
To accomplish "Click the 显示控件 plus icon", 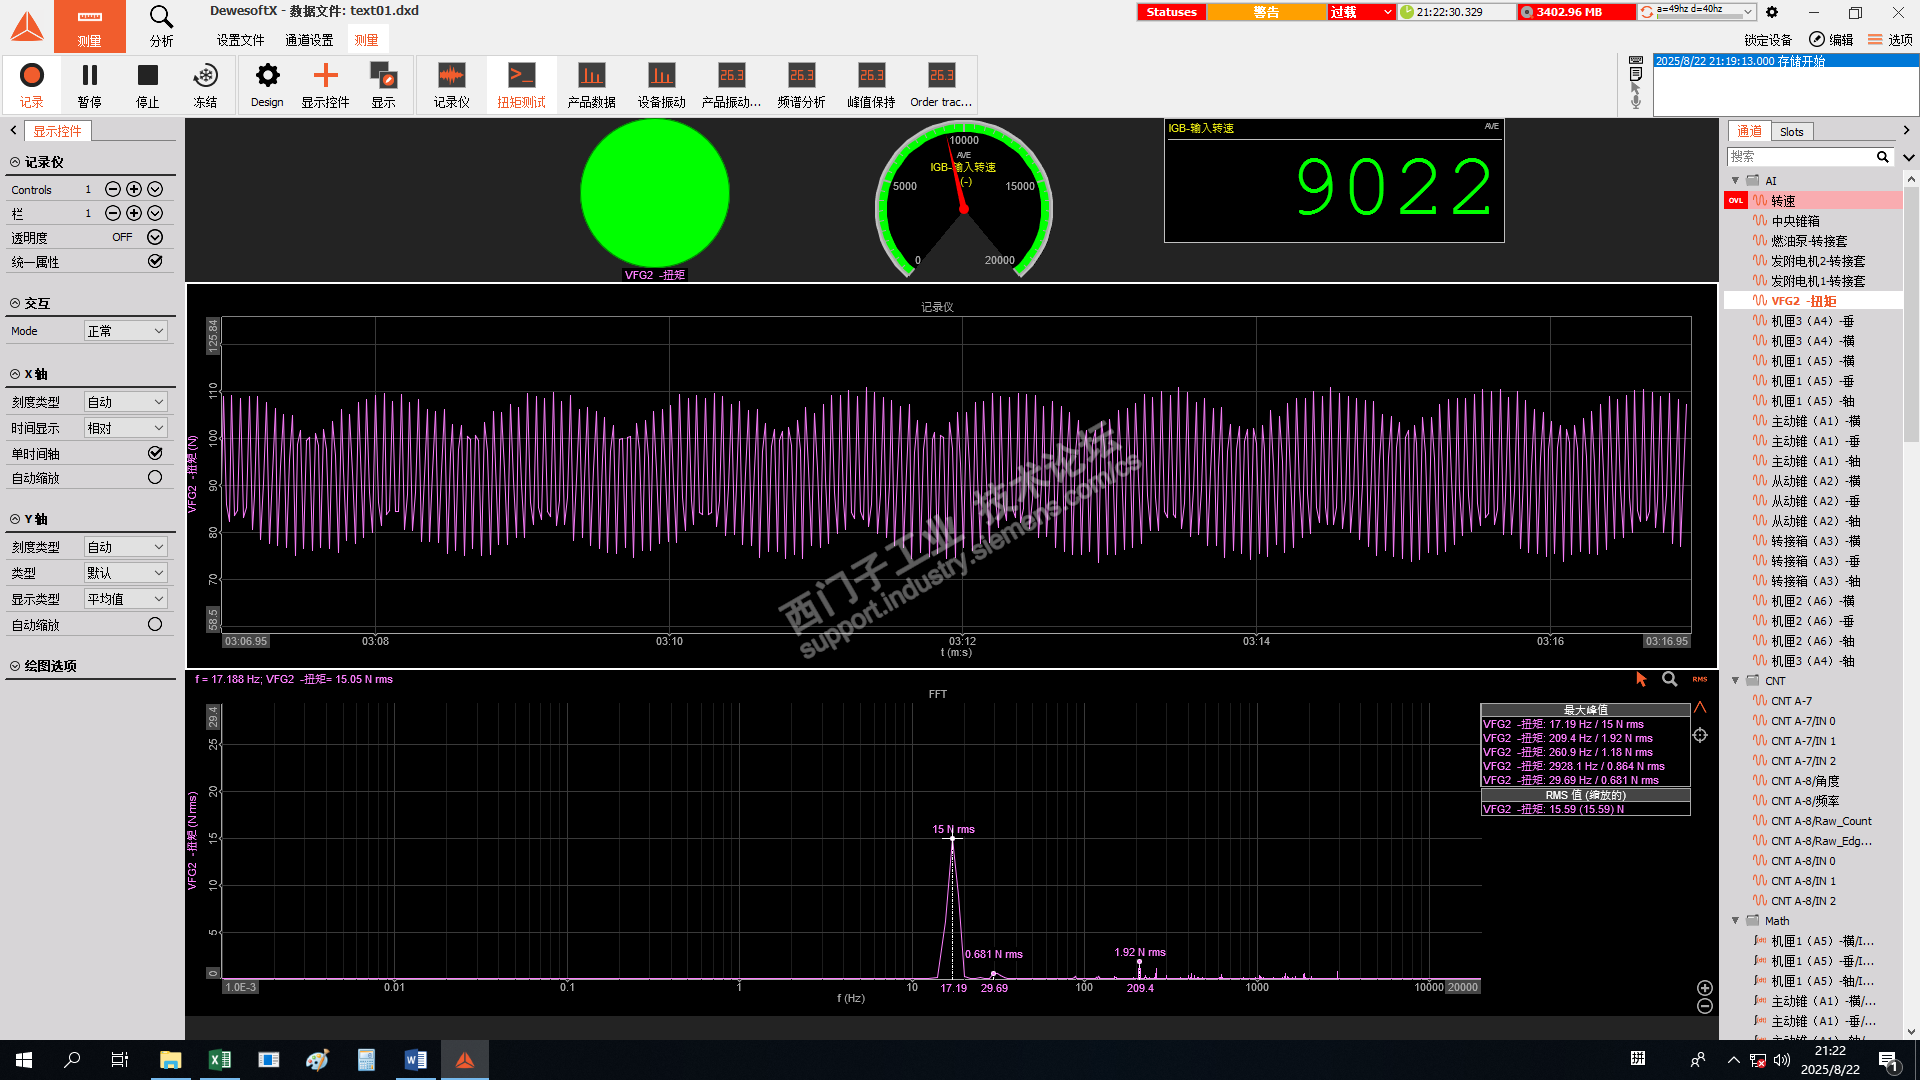I will 325,76.
